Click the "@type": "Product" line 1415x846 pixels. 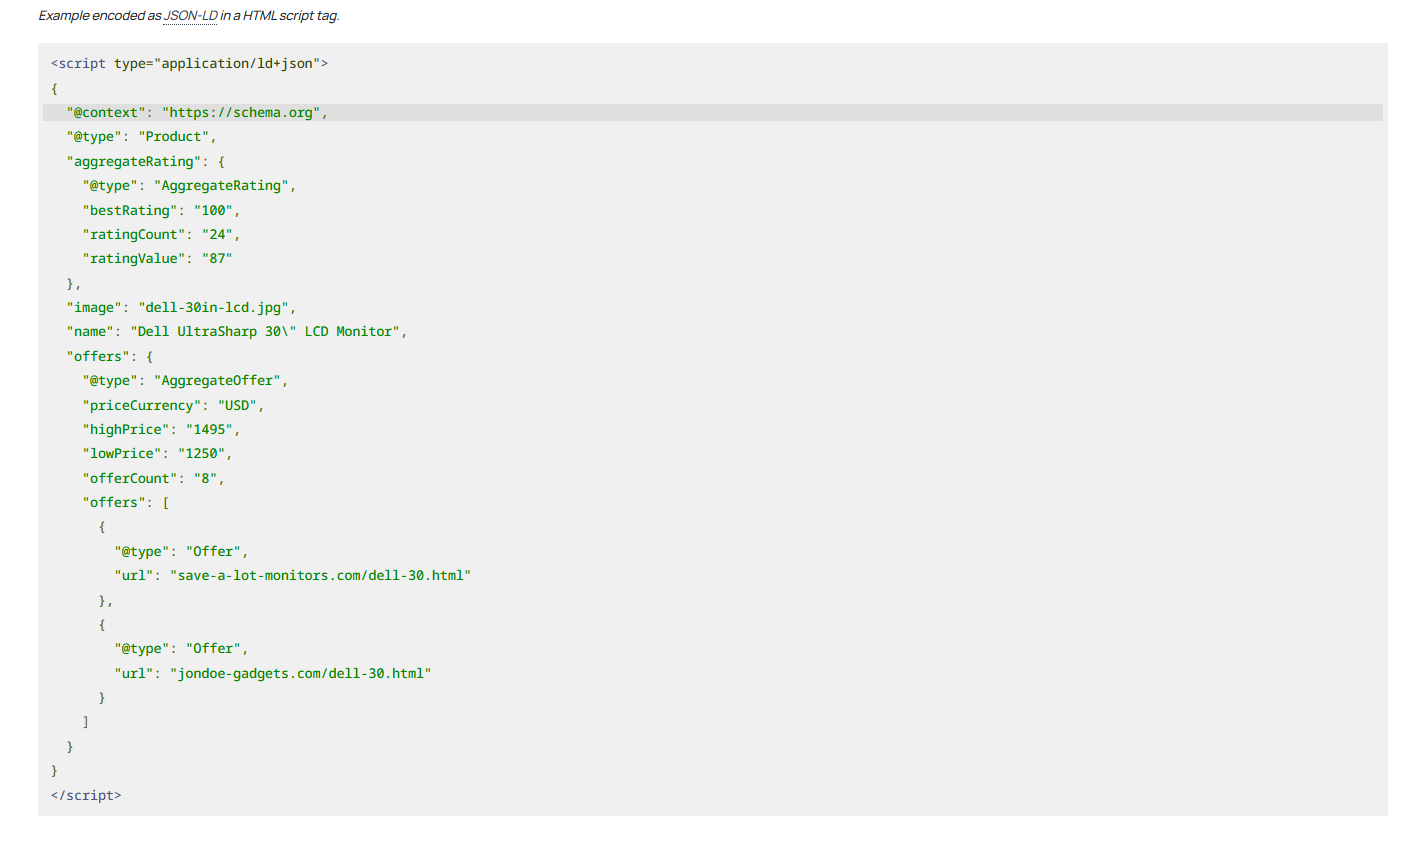[x=141, y=137]
